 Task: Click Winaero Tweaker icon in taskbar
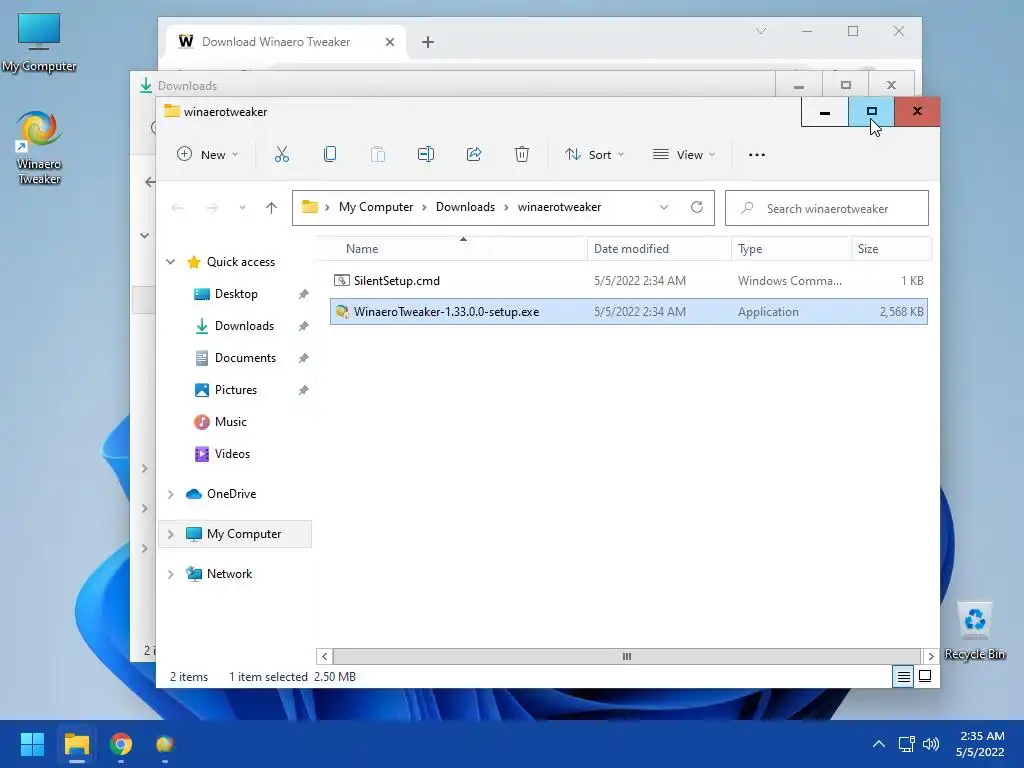[165, 744]
